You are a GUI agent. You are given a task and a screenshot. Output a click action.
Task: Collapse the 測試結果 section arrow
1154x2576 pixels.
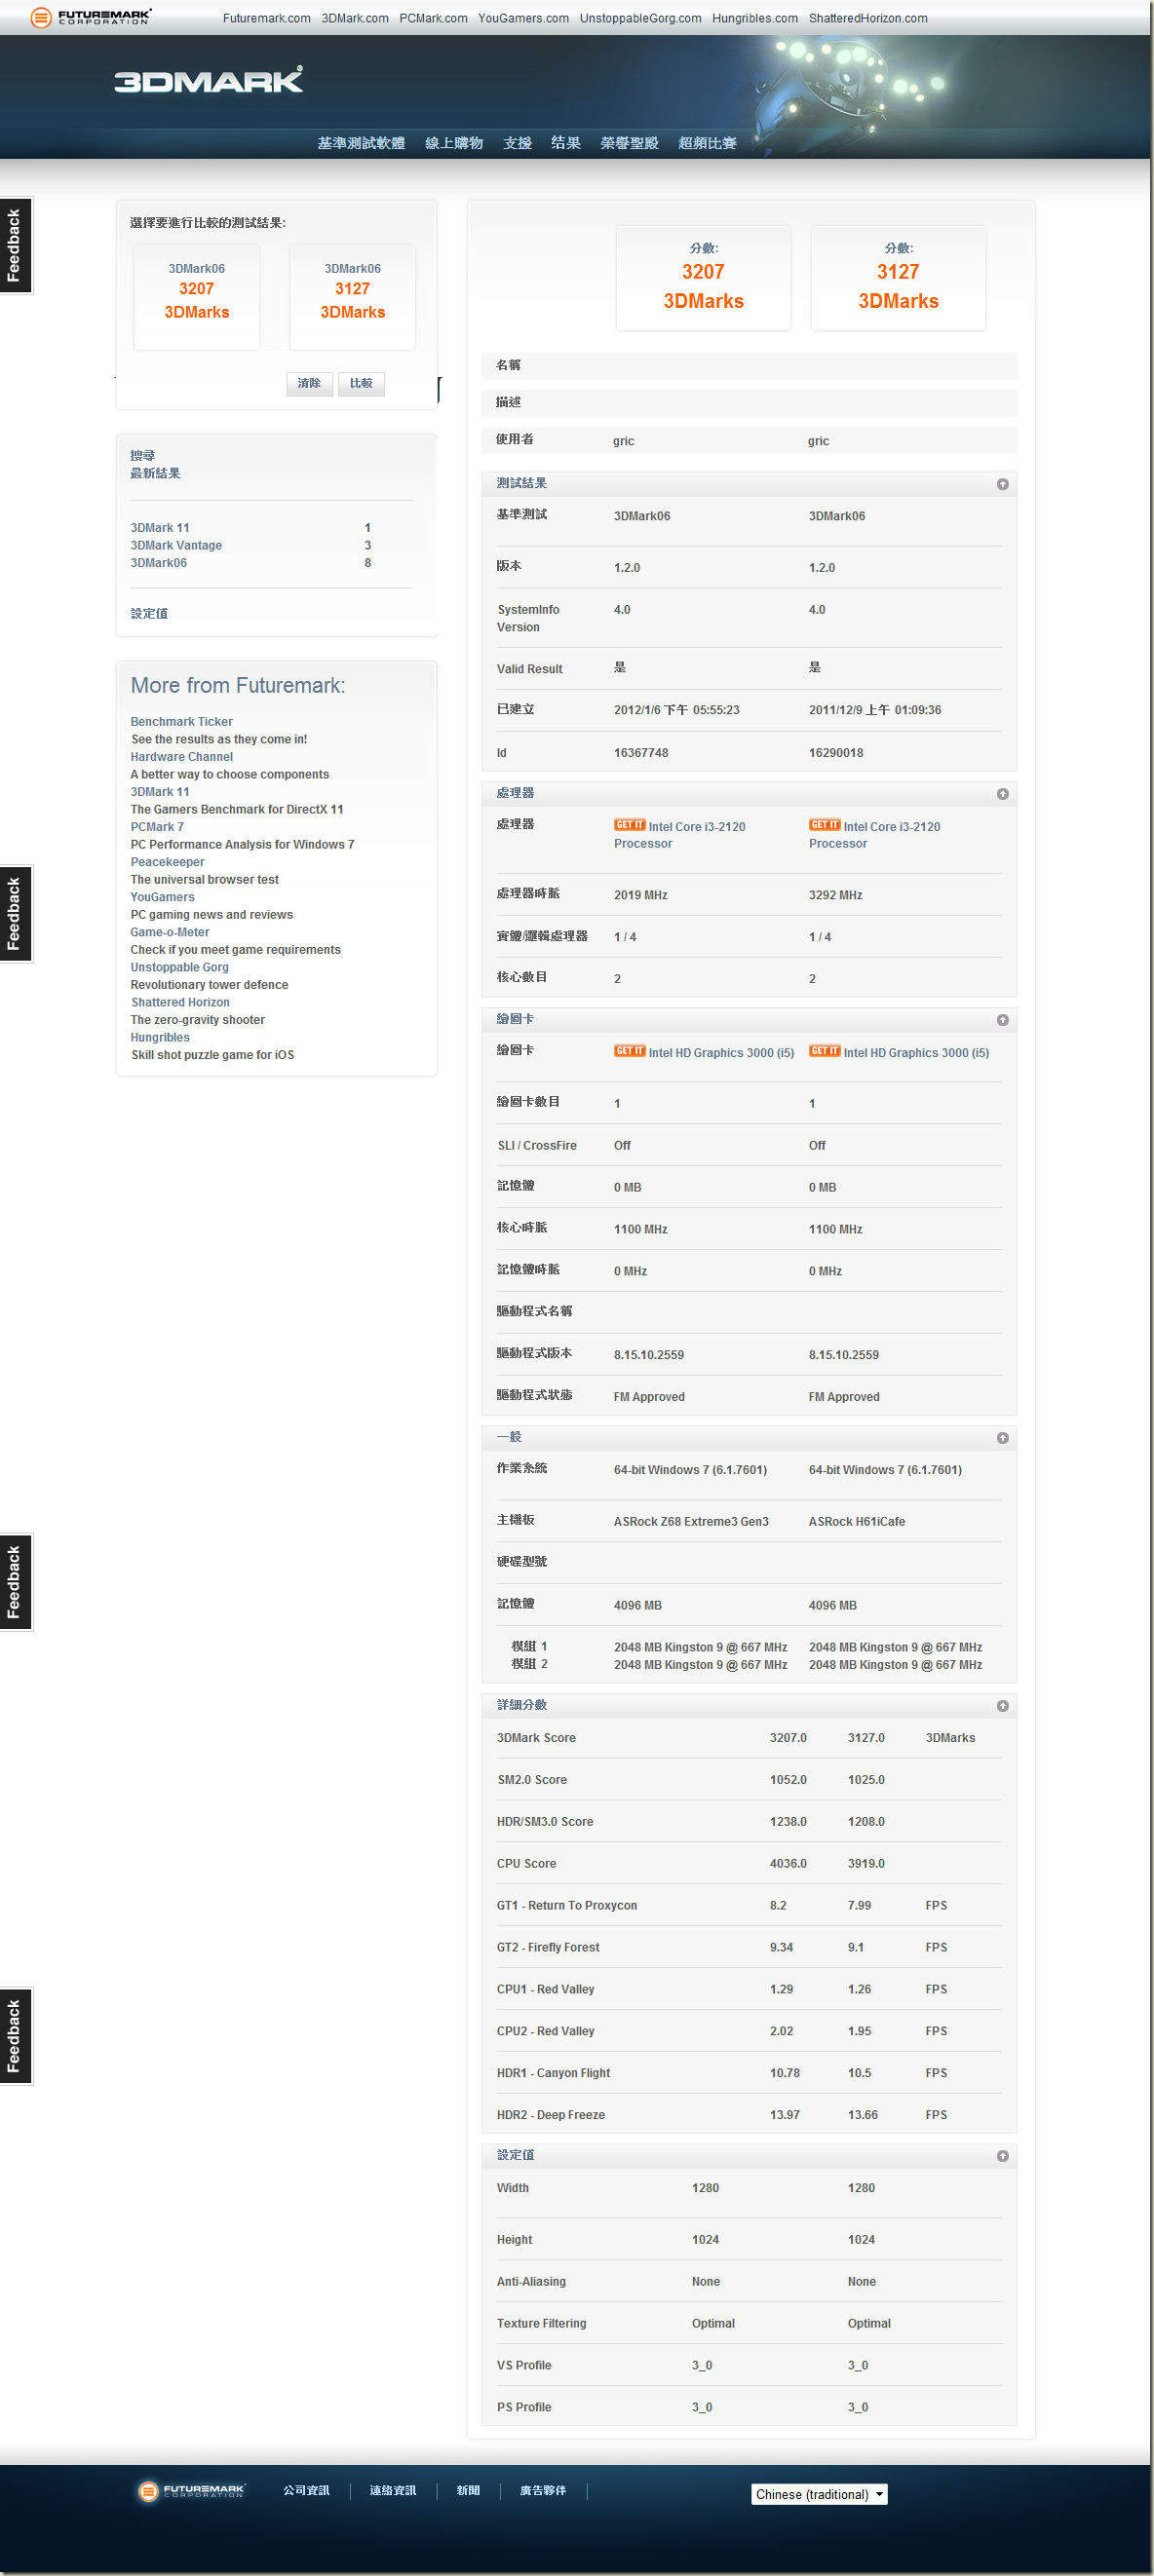click(1002, 484)
